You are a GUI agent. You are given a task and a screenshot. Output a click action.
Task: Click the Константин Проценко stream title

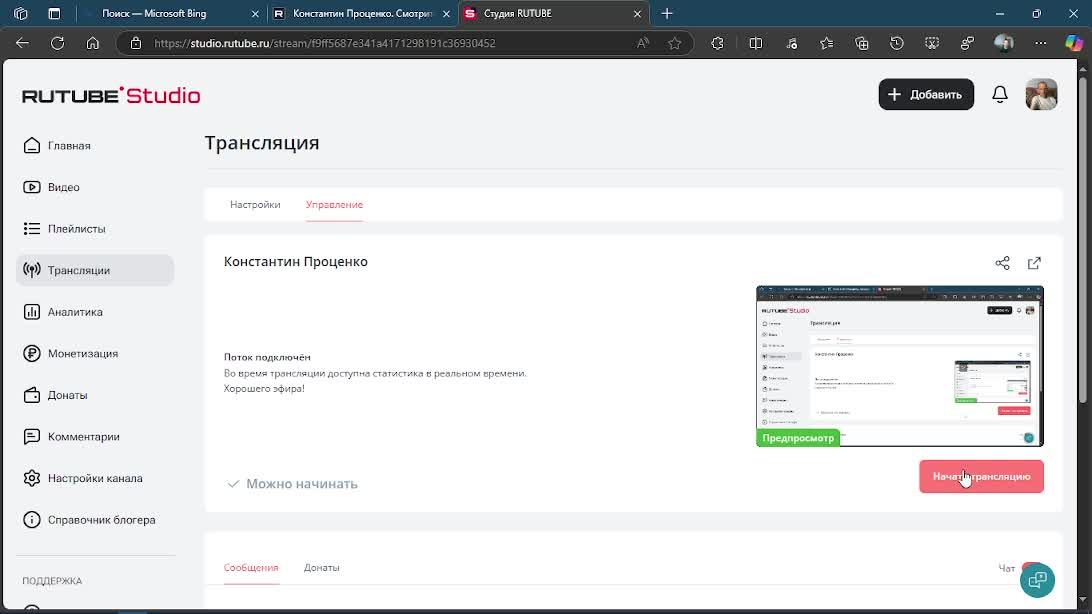pos(295,262)
